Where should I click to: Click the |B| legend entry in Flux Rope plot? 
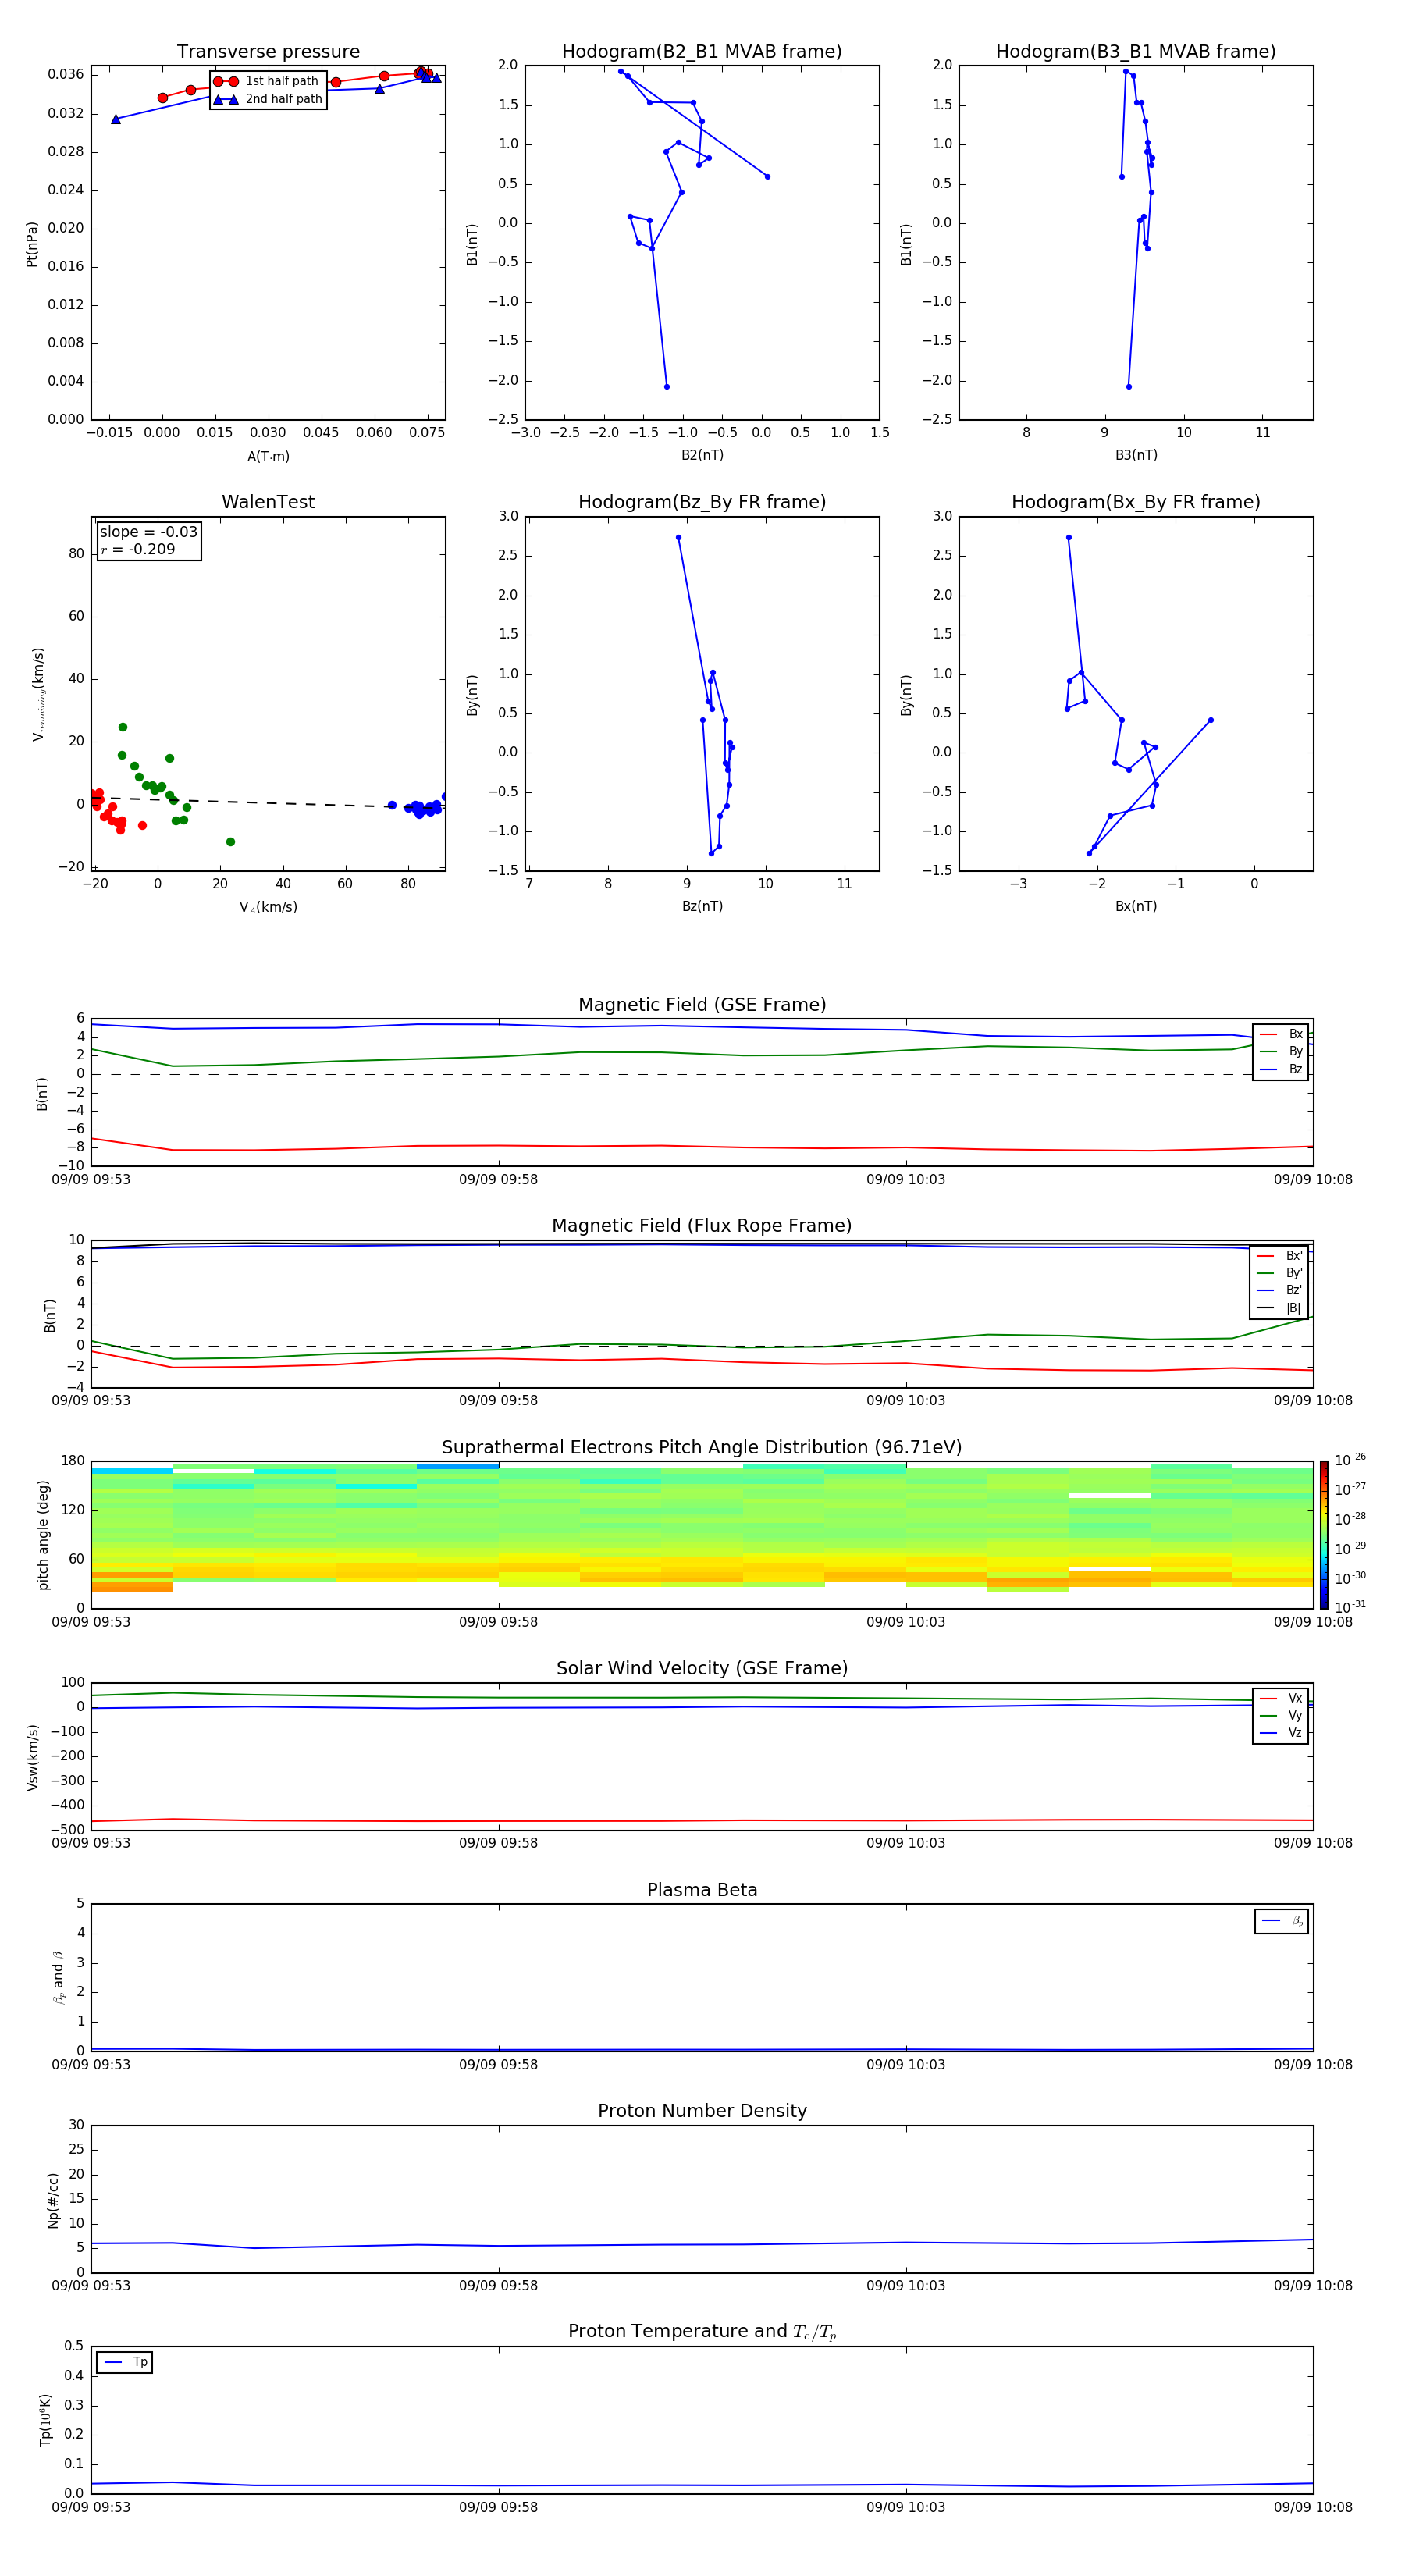1280,1308
